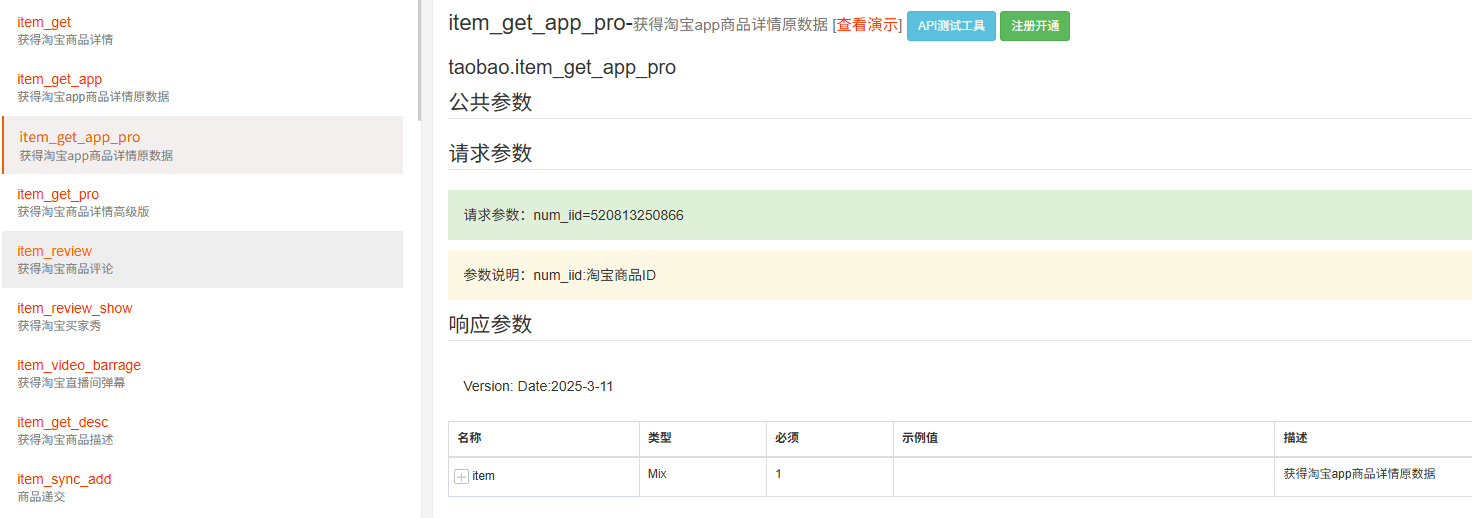Click the Version Date:2025-3-11 text
This screenshot has height=518, width=1472.
point(538,386)
